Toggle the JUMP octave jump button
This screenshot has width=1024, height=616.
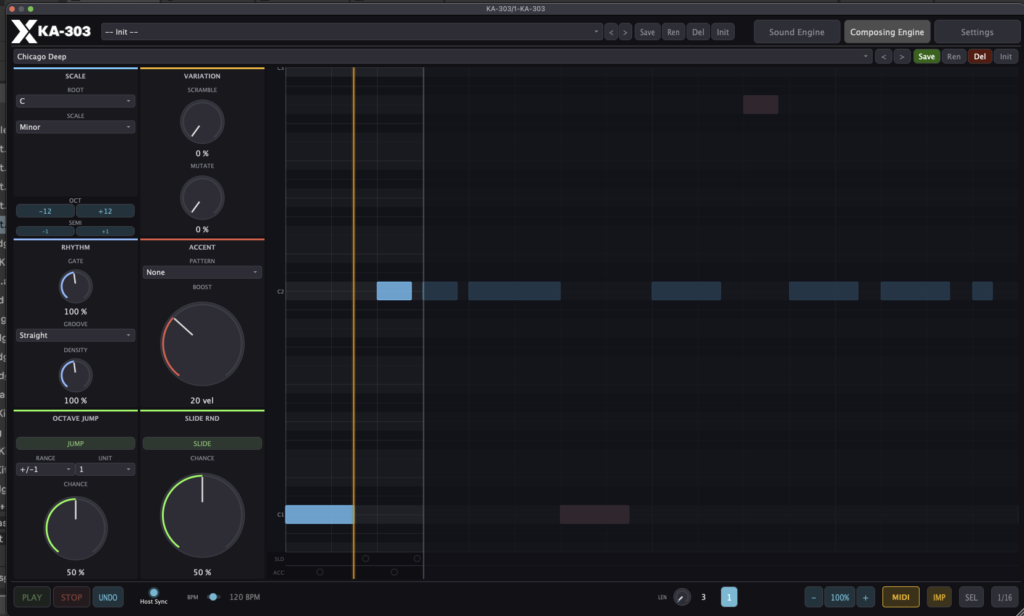(75, 444)
